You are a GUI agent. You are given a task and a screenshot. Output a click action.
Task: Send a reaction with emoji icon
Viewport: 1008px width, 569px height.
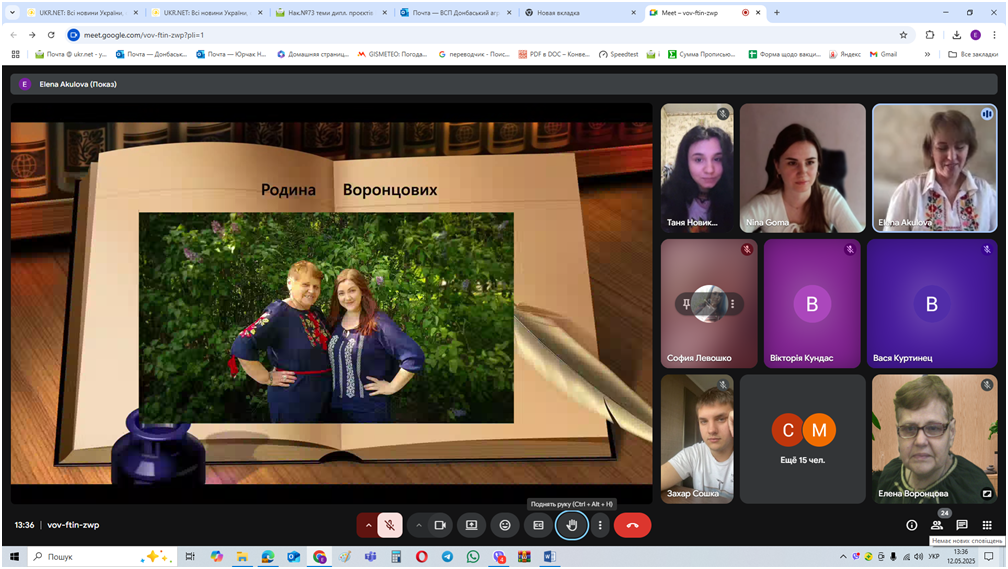pos(505,525)
